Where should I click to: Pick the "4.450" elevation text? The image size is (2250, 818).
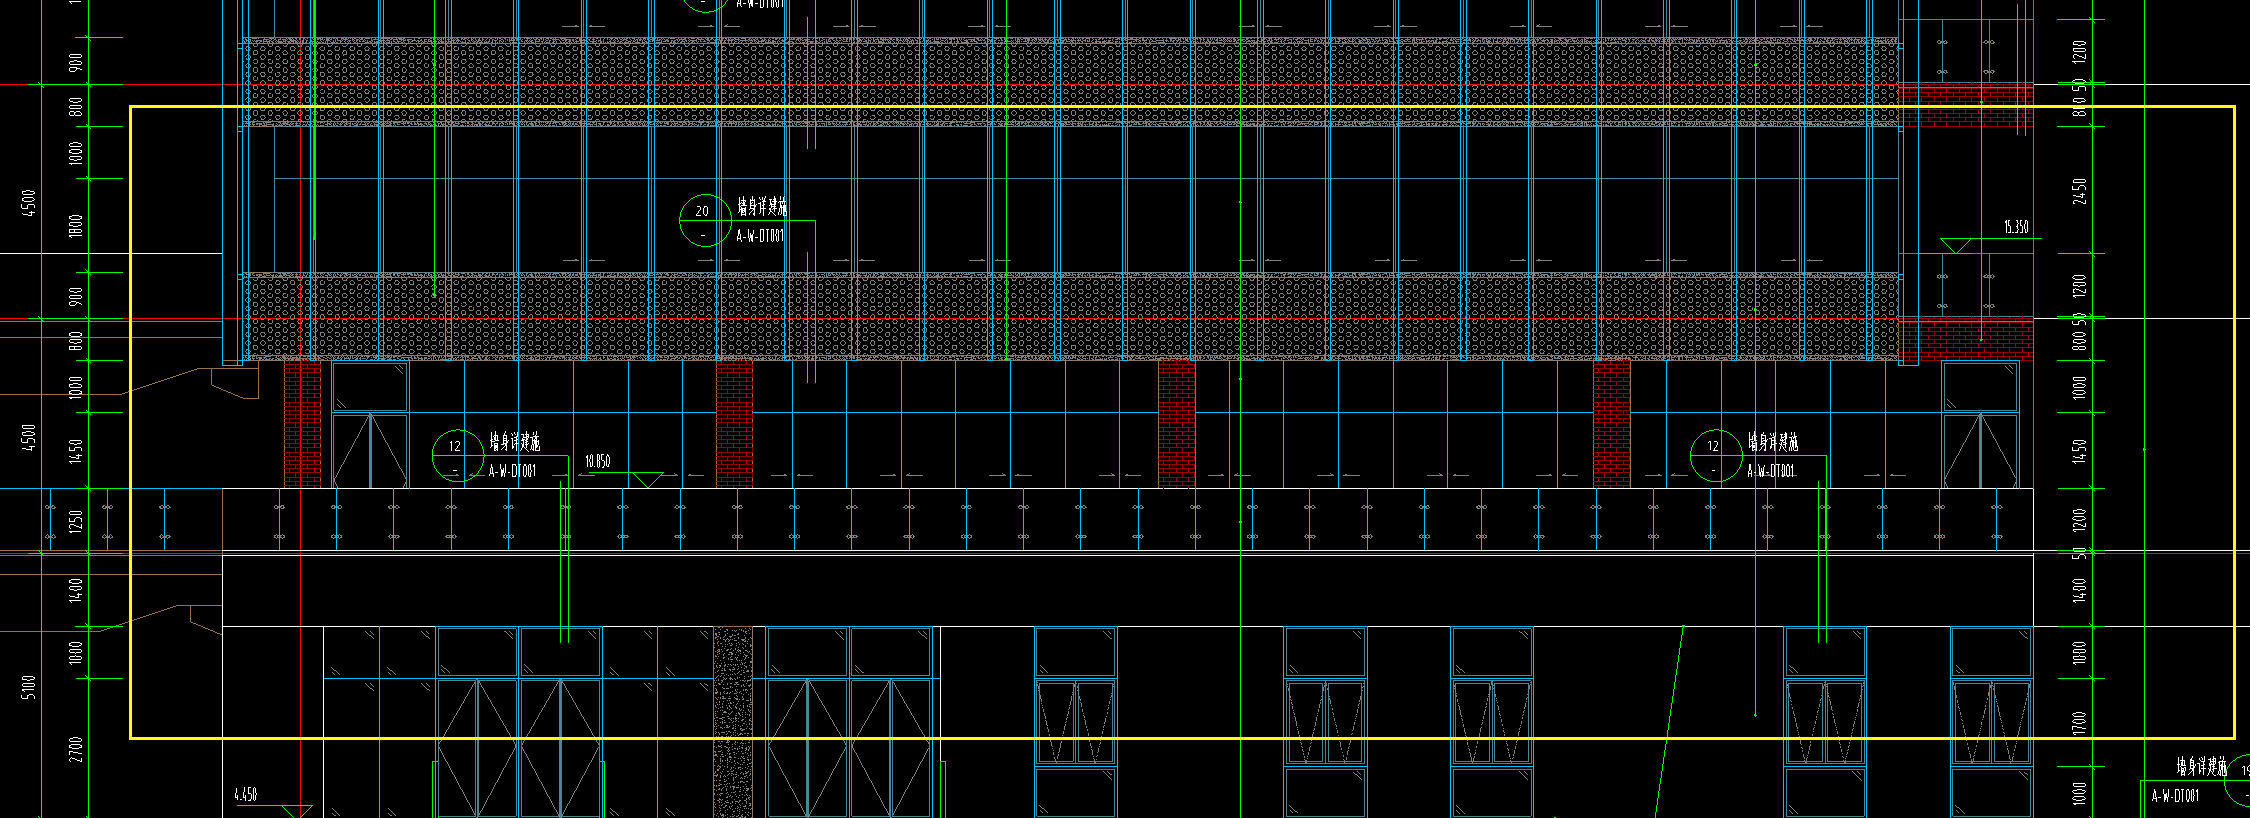click(246, 795)
